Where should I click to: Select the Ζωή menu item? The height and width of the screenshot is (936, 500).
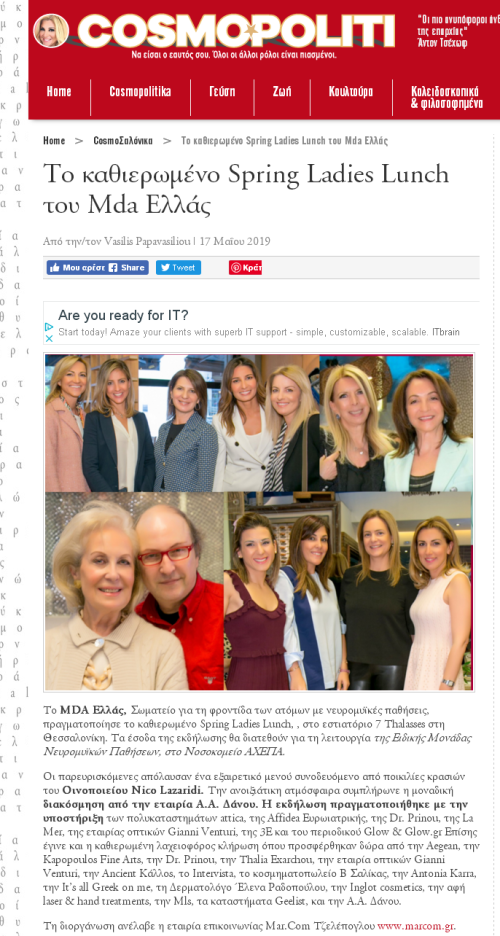click(x=282, y=91)
